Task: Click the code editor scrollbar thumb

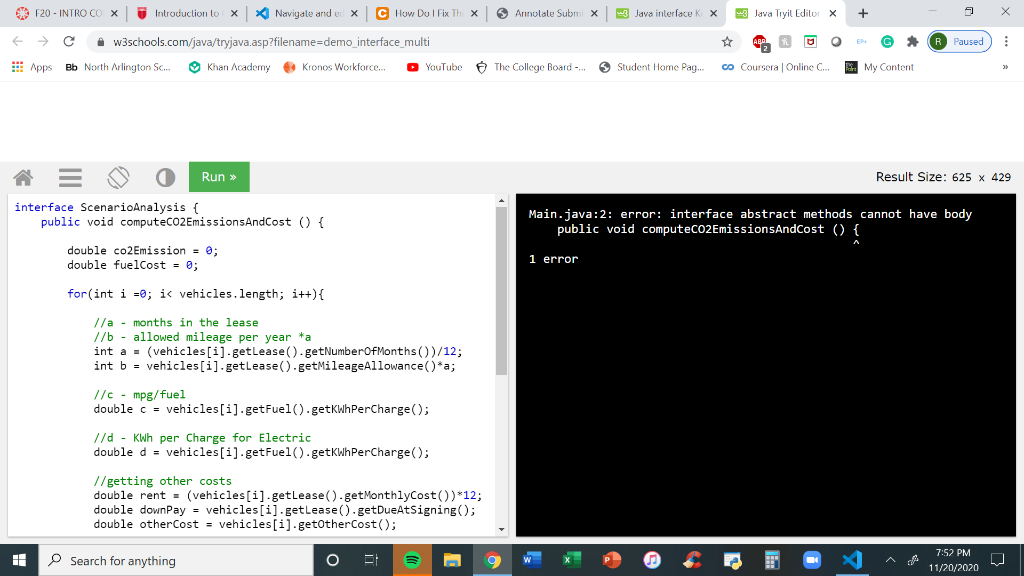Action: coord(501,291)
